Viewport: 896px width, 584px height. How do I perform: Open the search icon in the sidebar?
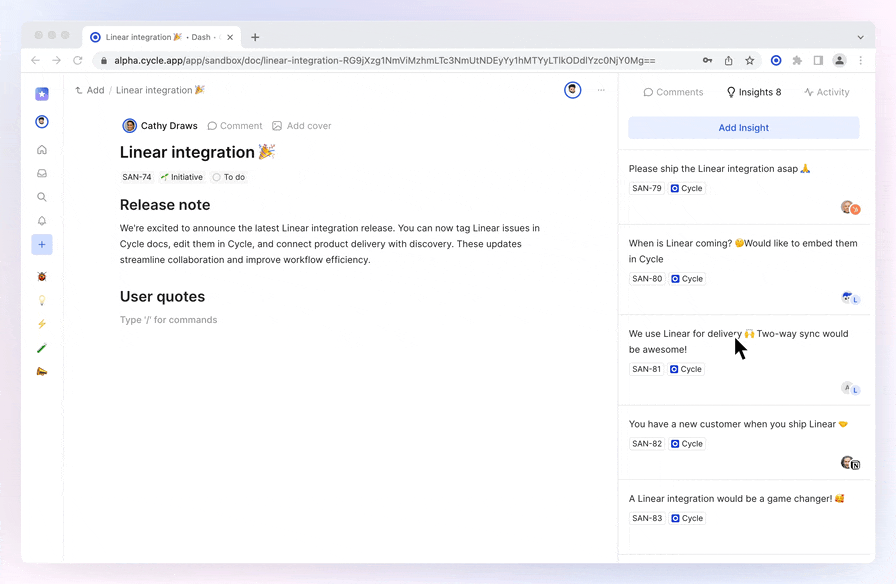(42, 197)
